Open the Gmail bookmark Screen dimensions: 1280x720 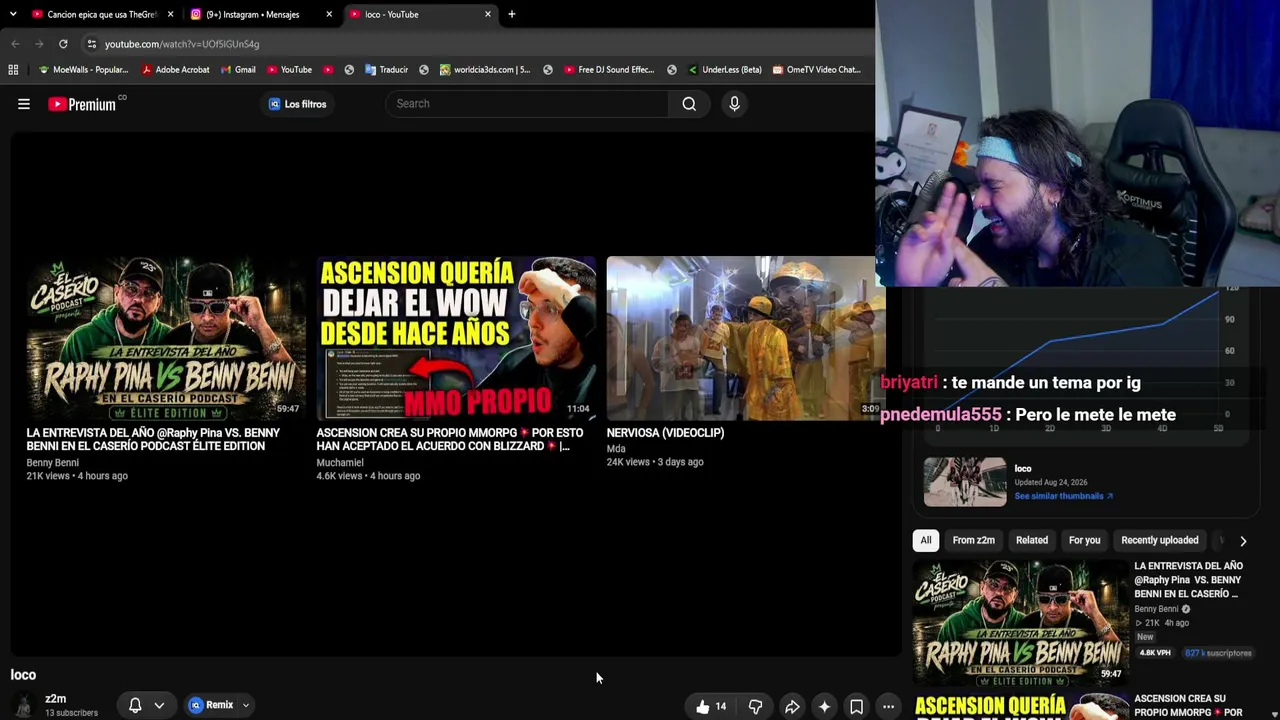coord(238,70)
